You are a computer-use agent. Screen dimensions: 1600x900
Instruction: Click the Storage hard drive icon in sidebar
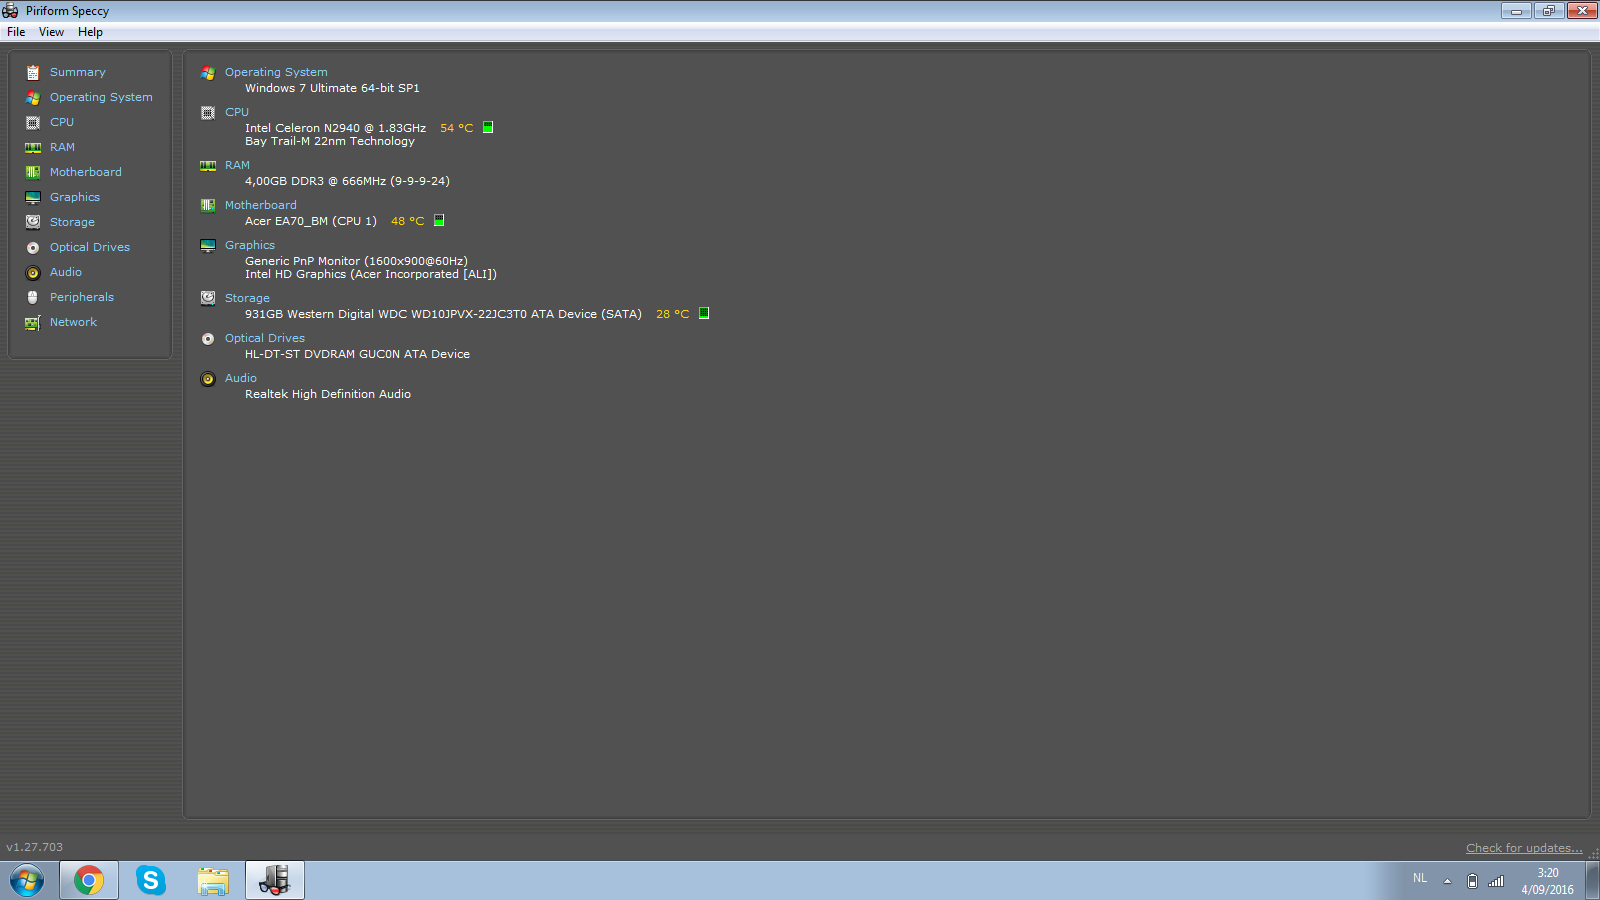pos(33,222)
